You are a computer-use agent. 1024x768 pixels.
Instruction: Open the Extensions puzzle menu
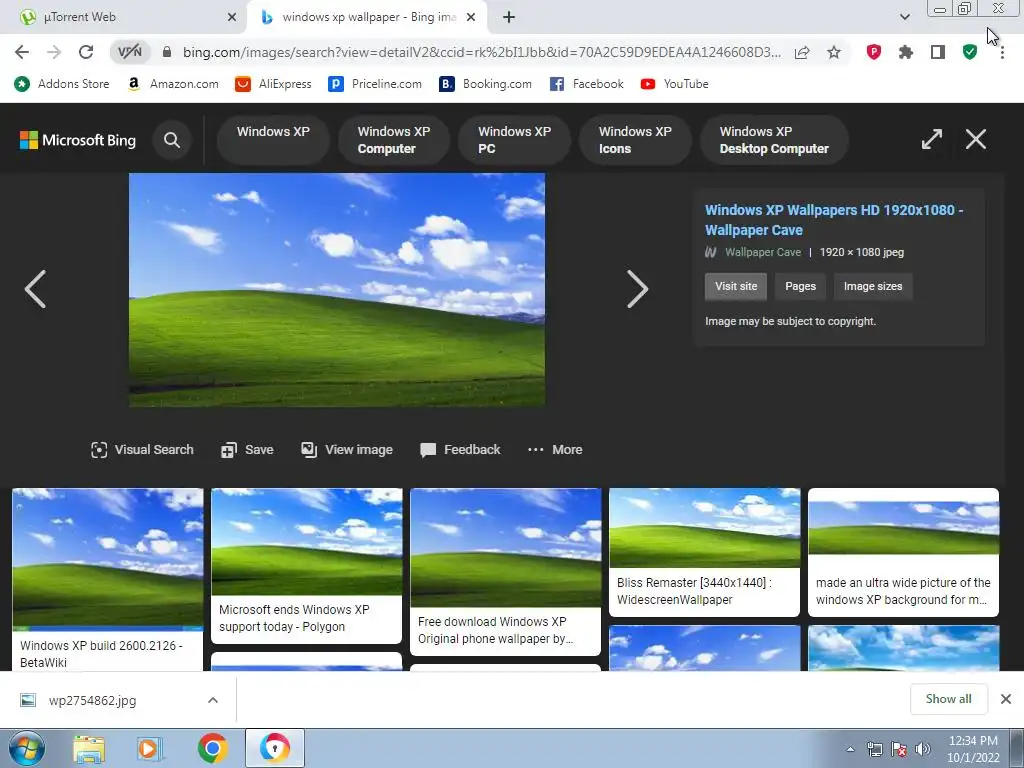(x=906, y=52)
